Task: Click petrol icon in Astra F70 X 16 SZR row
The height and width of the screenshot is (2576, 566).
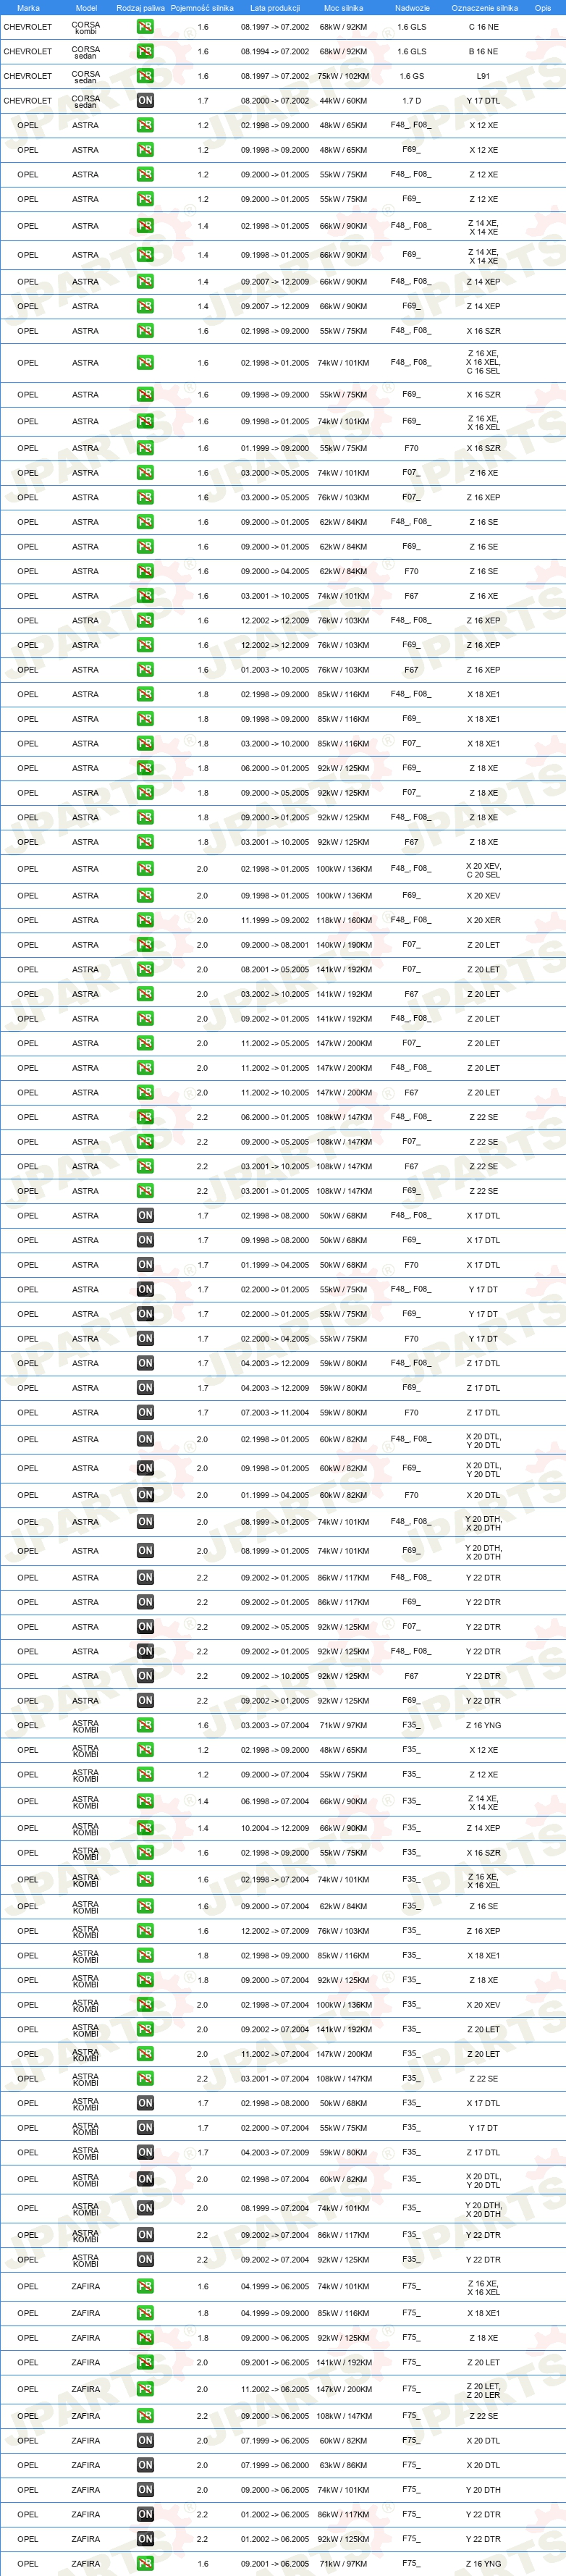Action: 145,448
